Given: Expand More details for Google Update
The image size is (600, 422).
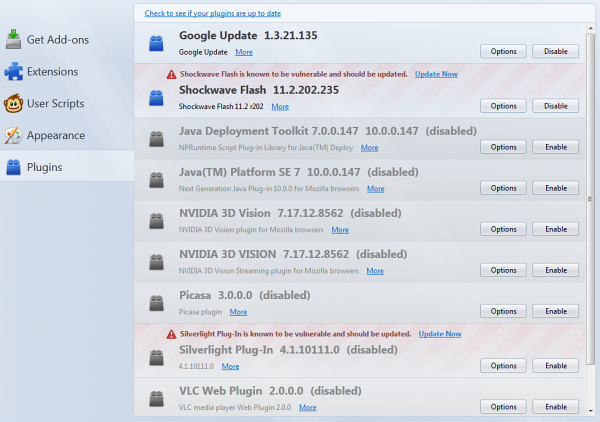Looking at the screenshot, I should [x=244, y=51].
